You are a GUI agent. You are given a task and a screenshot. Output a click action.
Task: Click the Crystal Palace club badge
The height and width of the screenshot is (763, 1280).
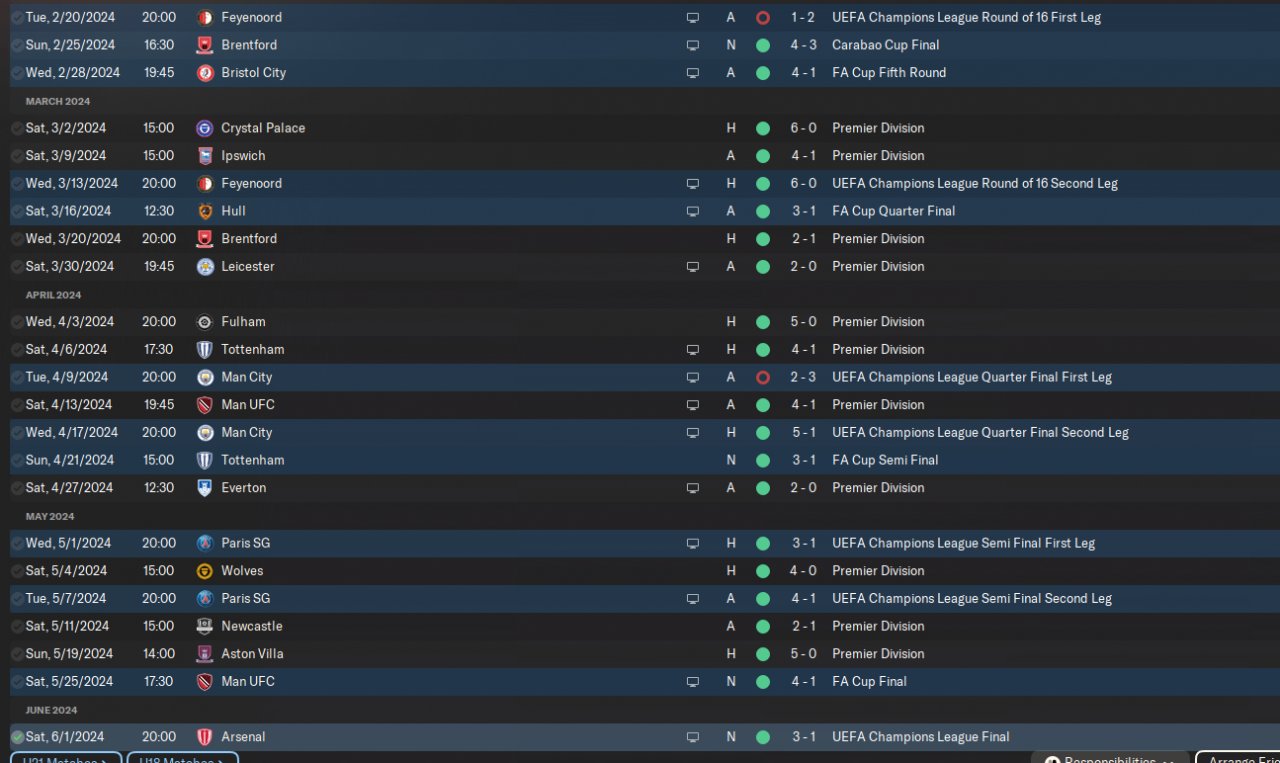tap(205, 128)
